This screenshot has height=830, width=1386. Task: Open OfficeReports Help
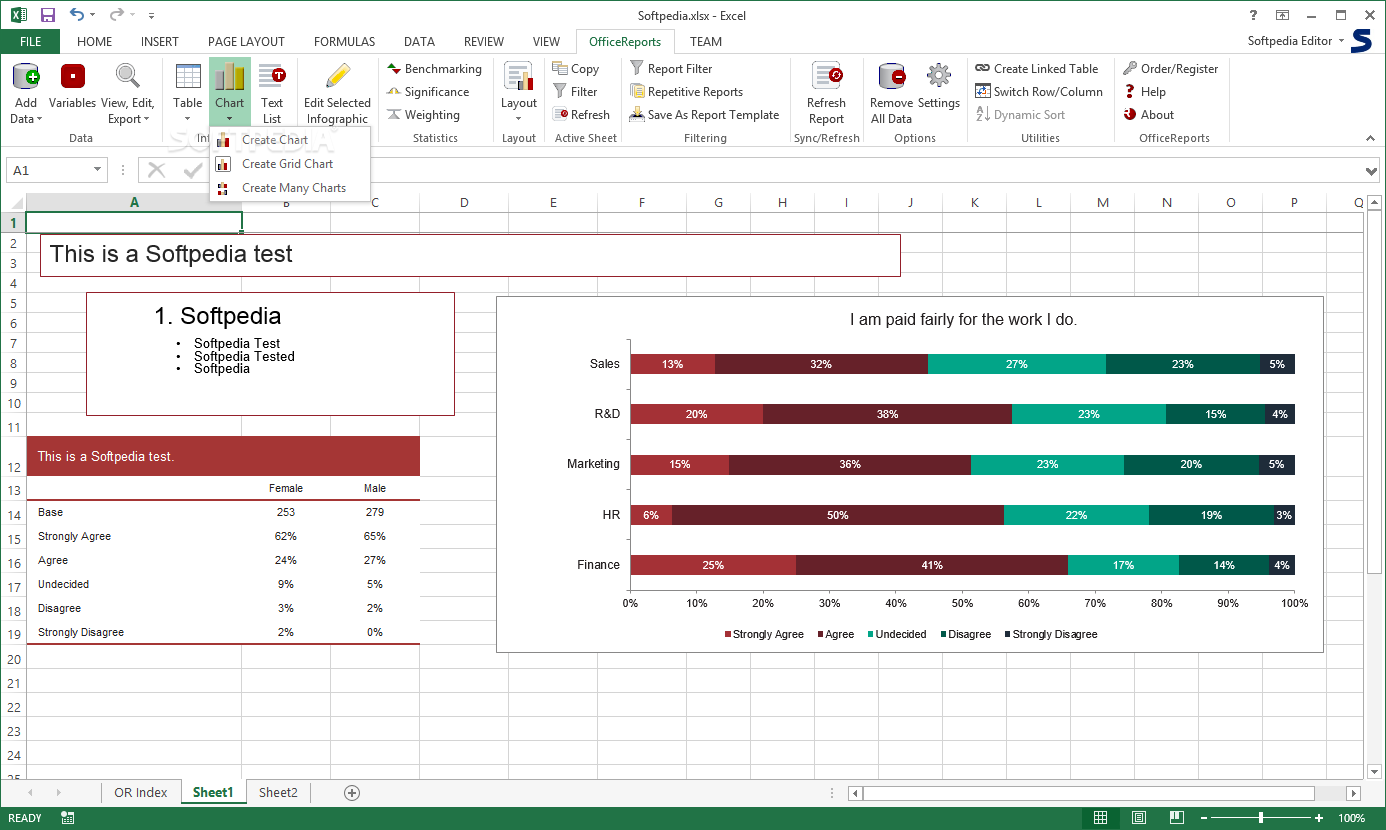coord(1144,92)
